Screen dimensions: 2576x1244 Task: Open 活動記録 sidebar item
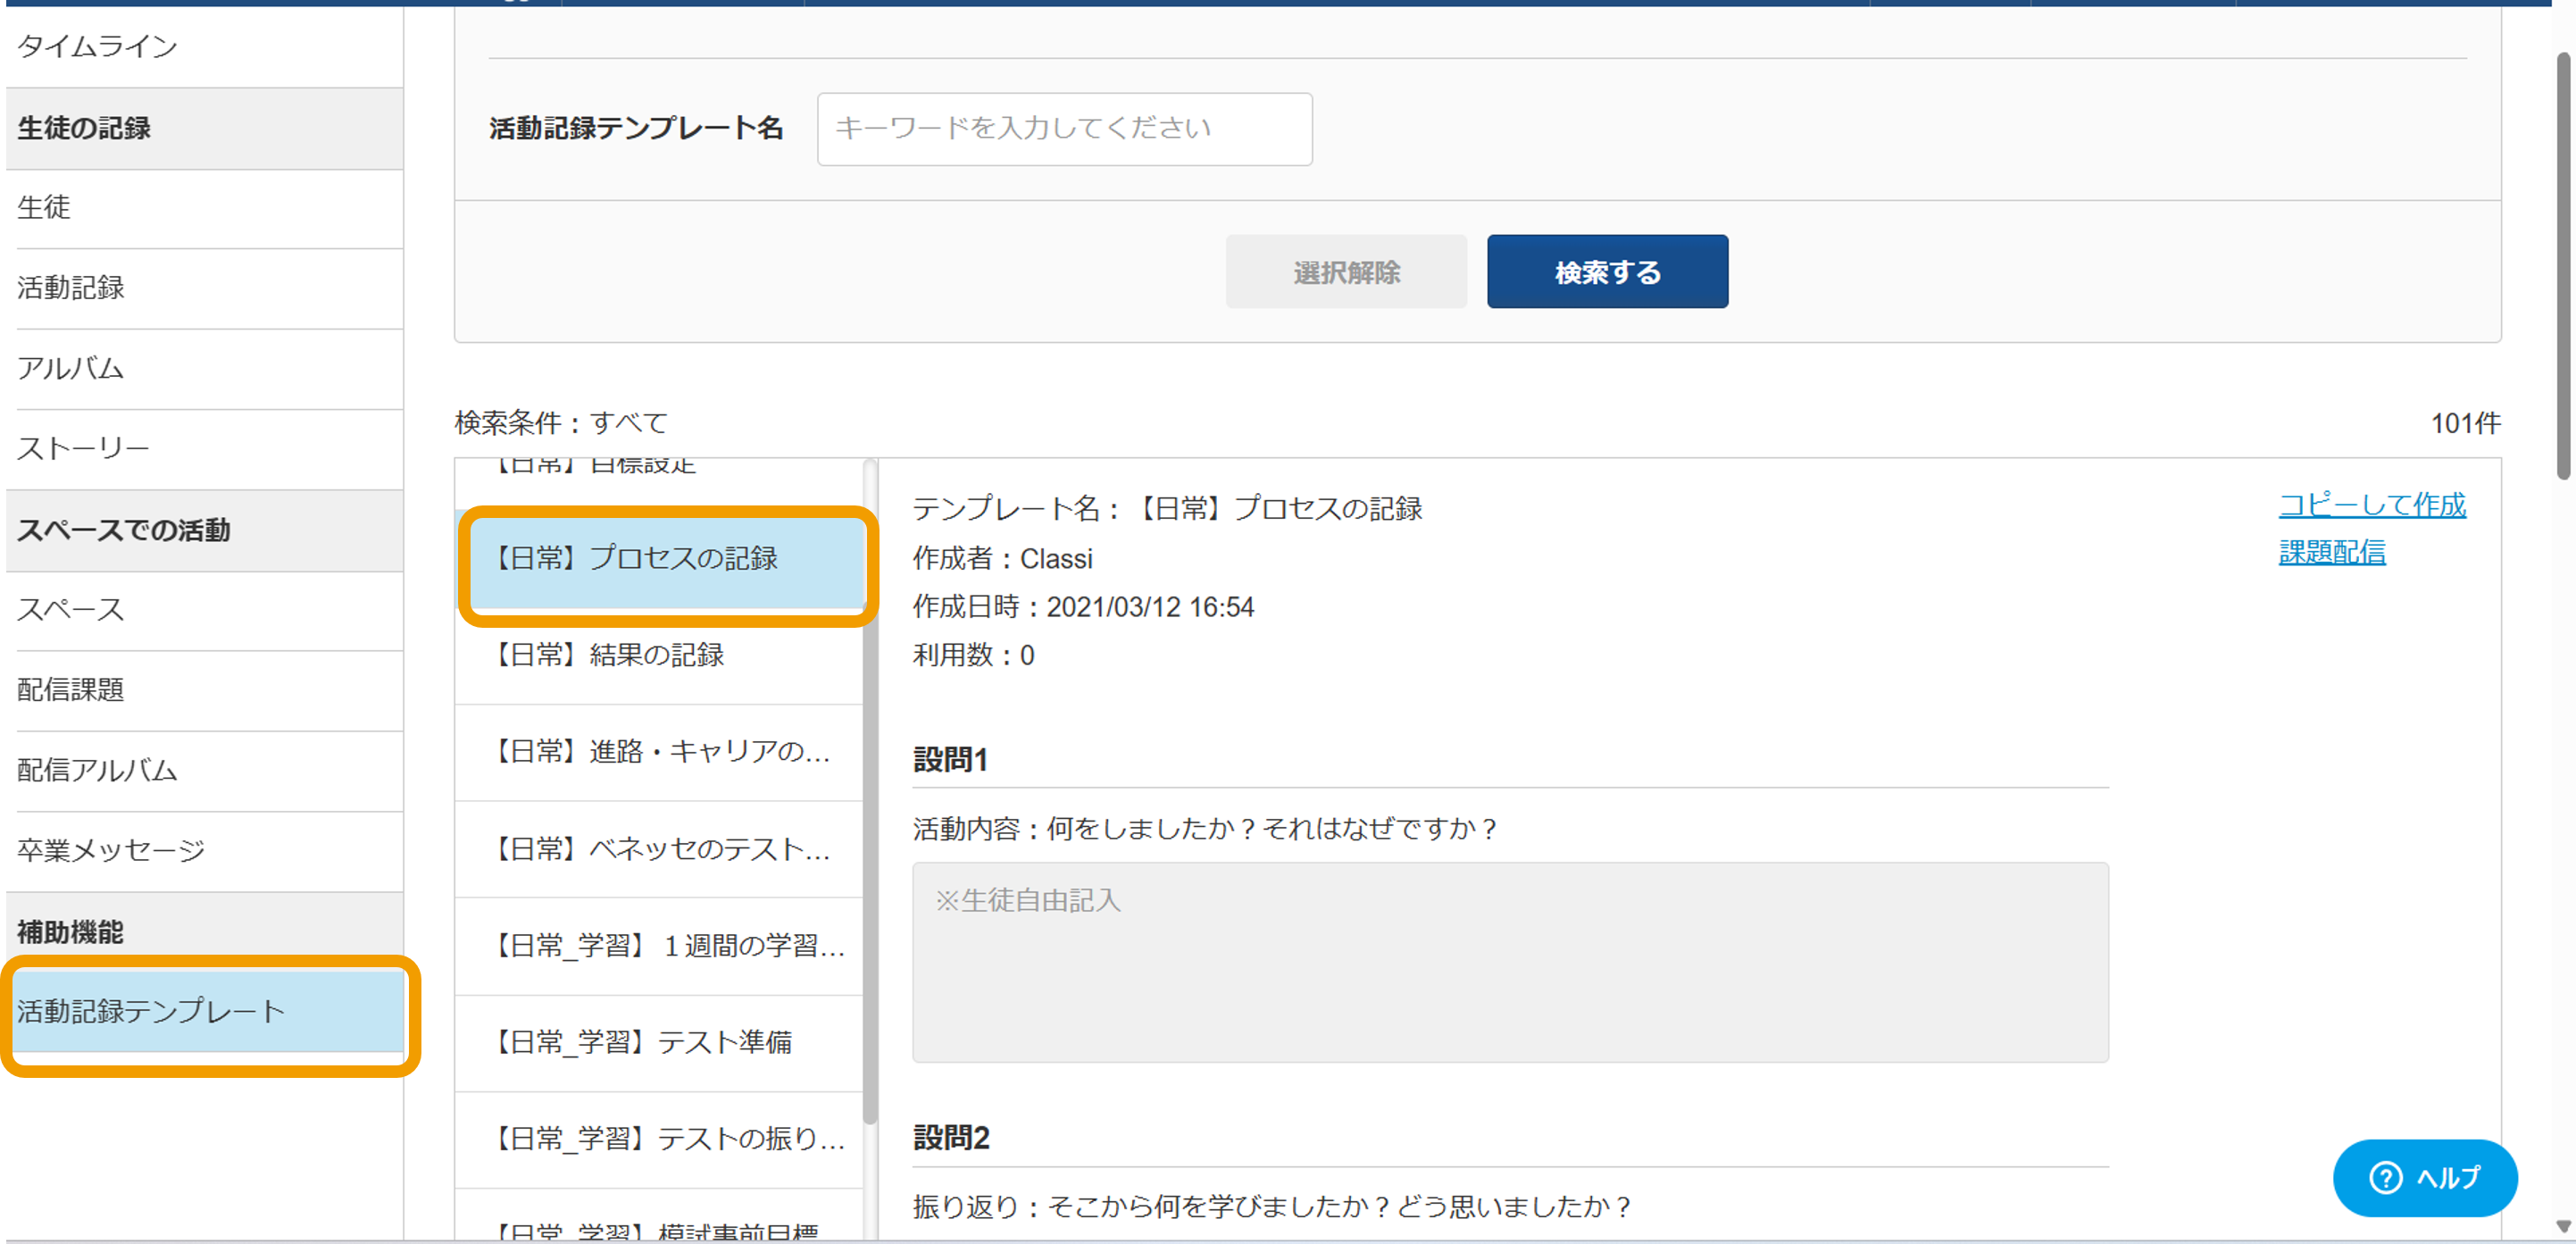(x=204, y=288)
